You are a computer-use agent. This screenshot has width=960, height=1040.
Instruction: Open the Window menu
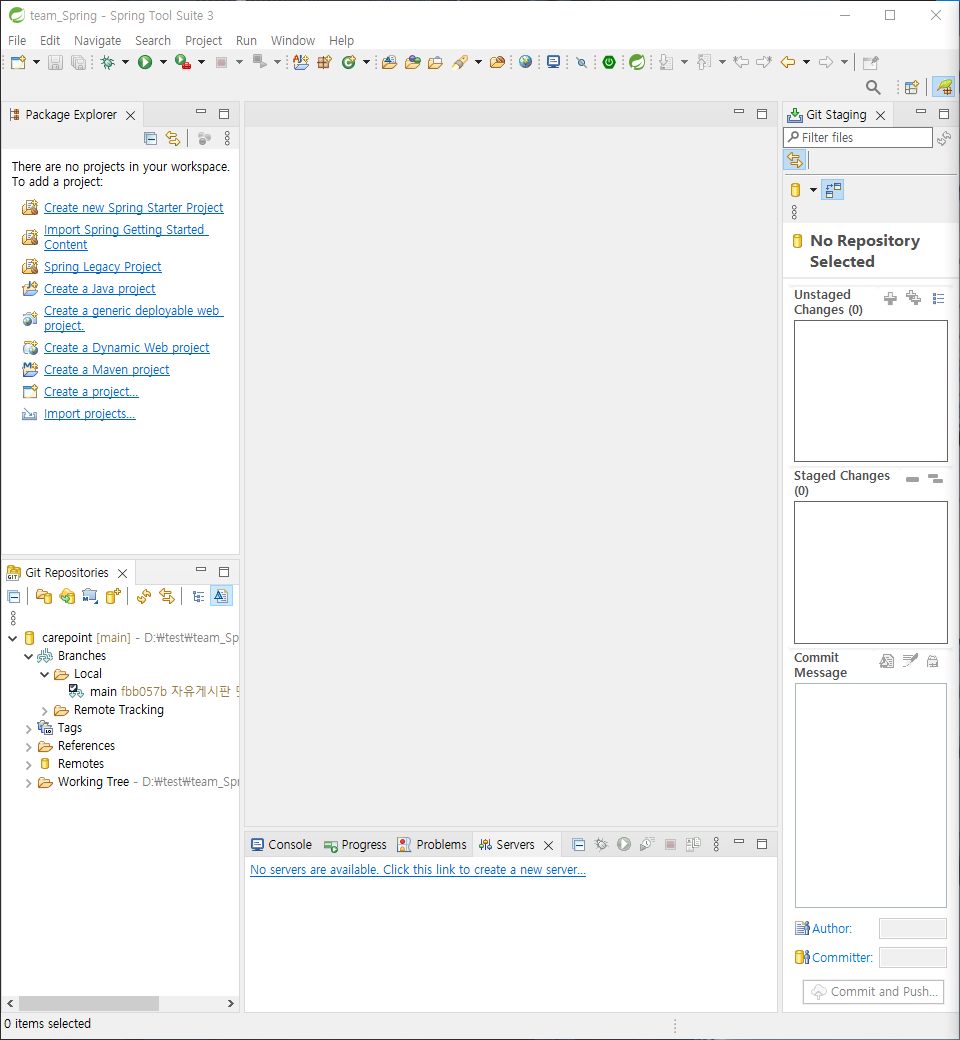click(293, 40)
